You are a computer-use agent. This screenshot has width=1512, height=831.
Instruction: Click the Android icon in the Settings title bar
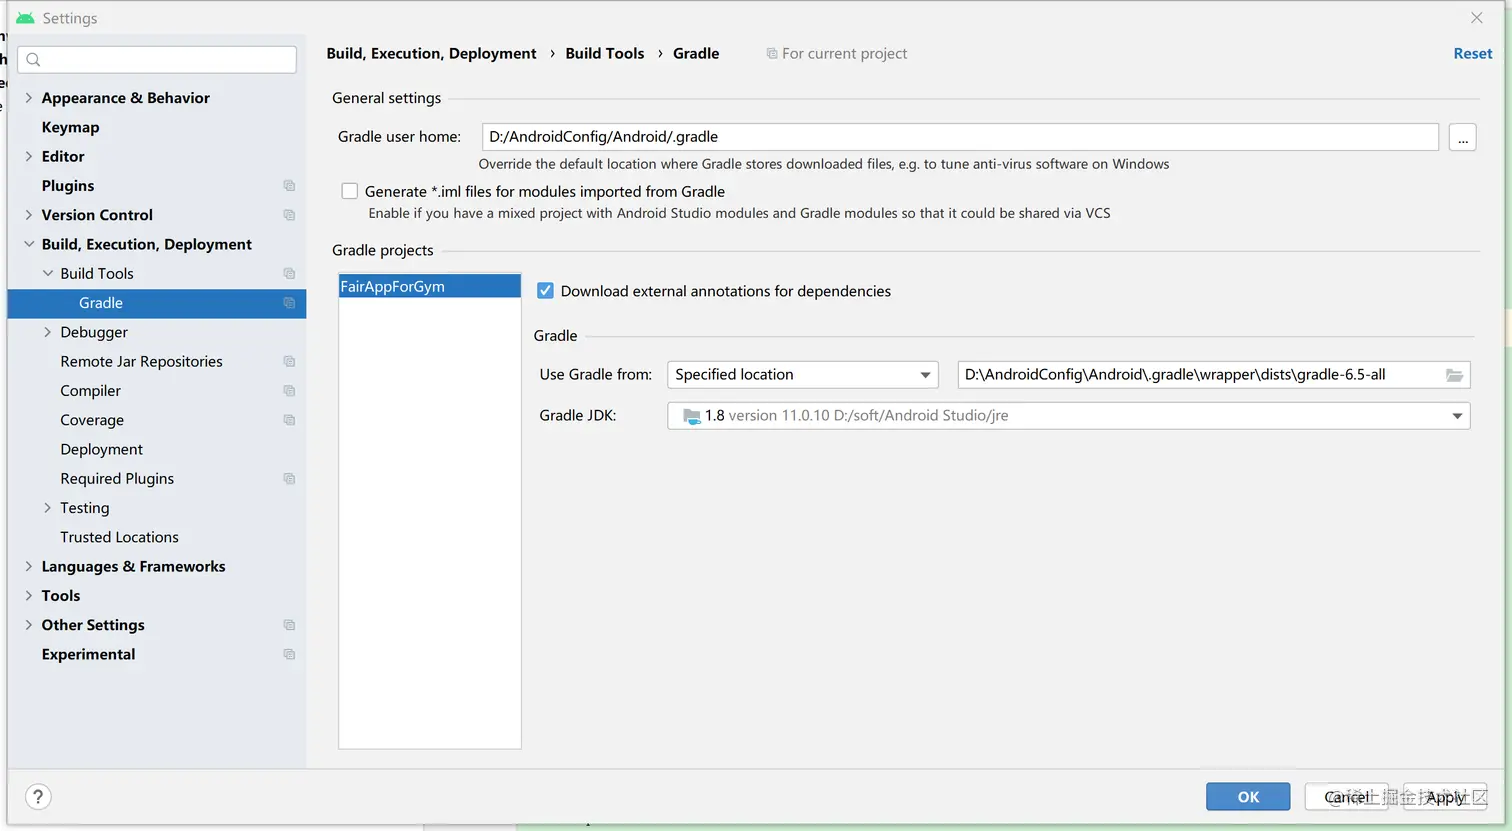tap(25, 18)
